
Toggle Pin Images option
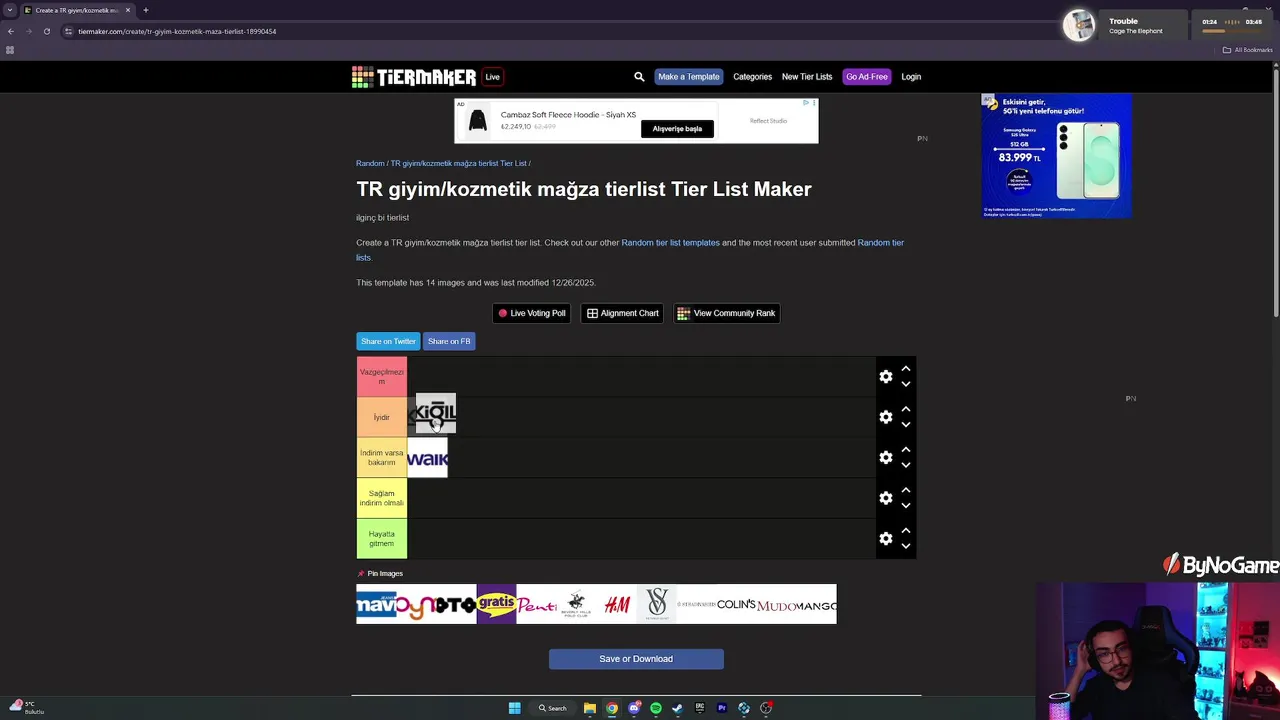(380, 574)
